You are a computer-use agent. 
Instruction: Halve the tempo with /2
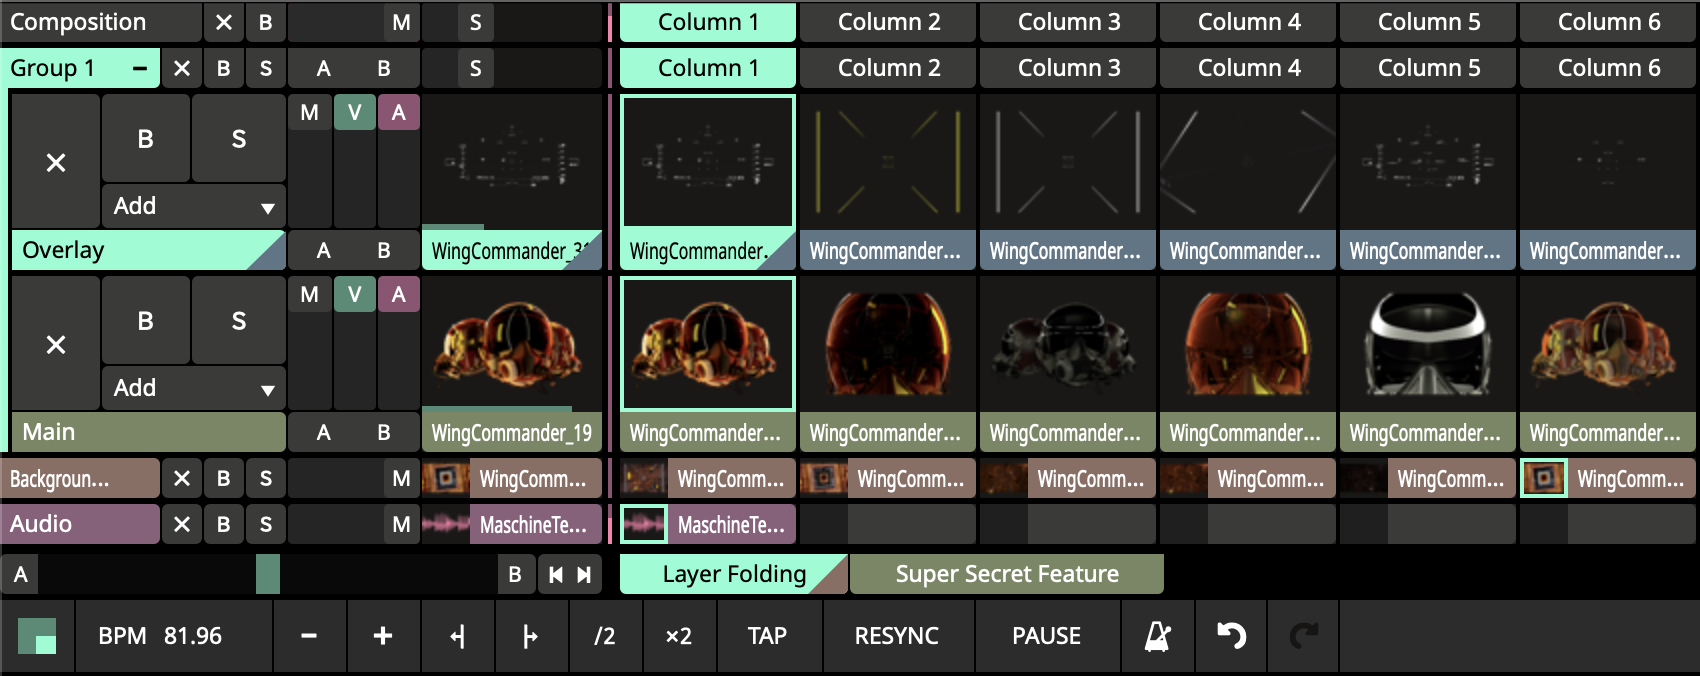click(x=605, y=636)
